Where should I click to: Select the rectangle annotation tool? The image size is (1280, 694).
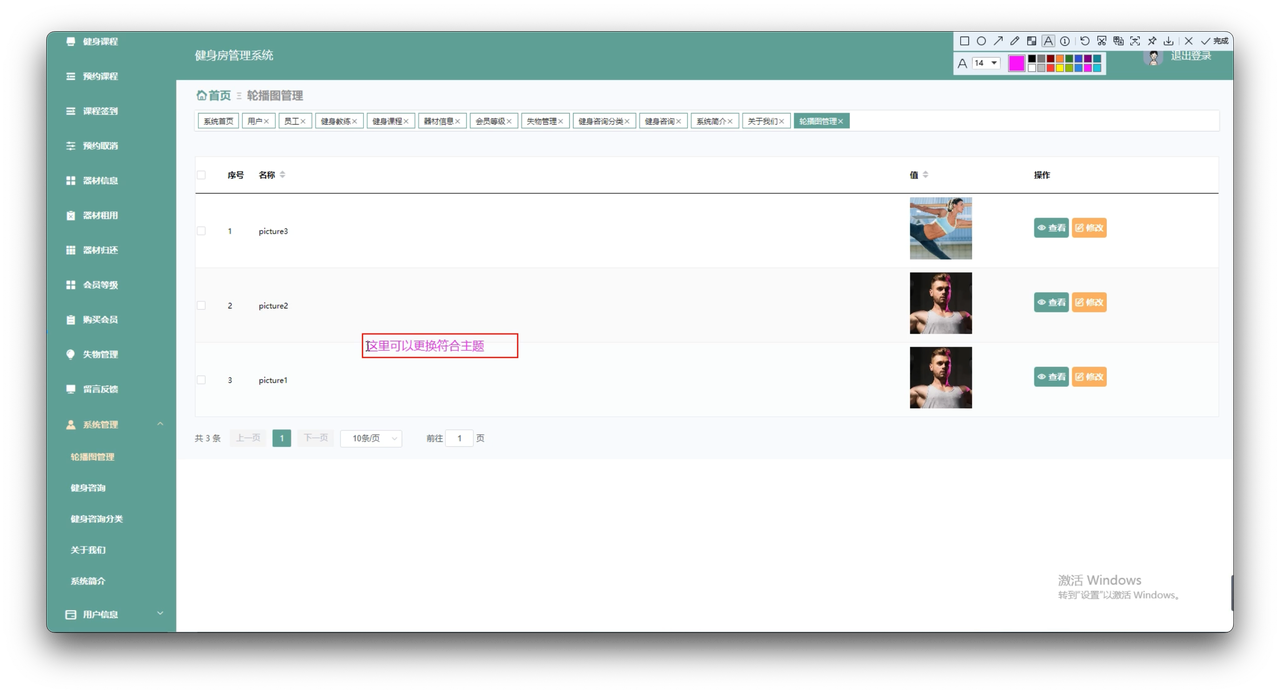pos(964,41)
